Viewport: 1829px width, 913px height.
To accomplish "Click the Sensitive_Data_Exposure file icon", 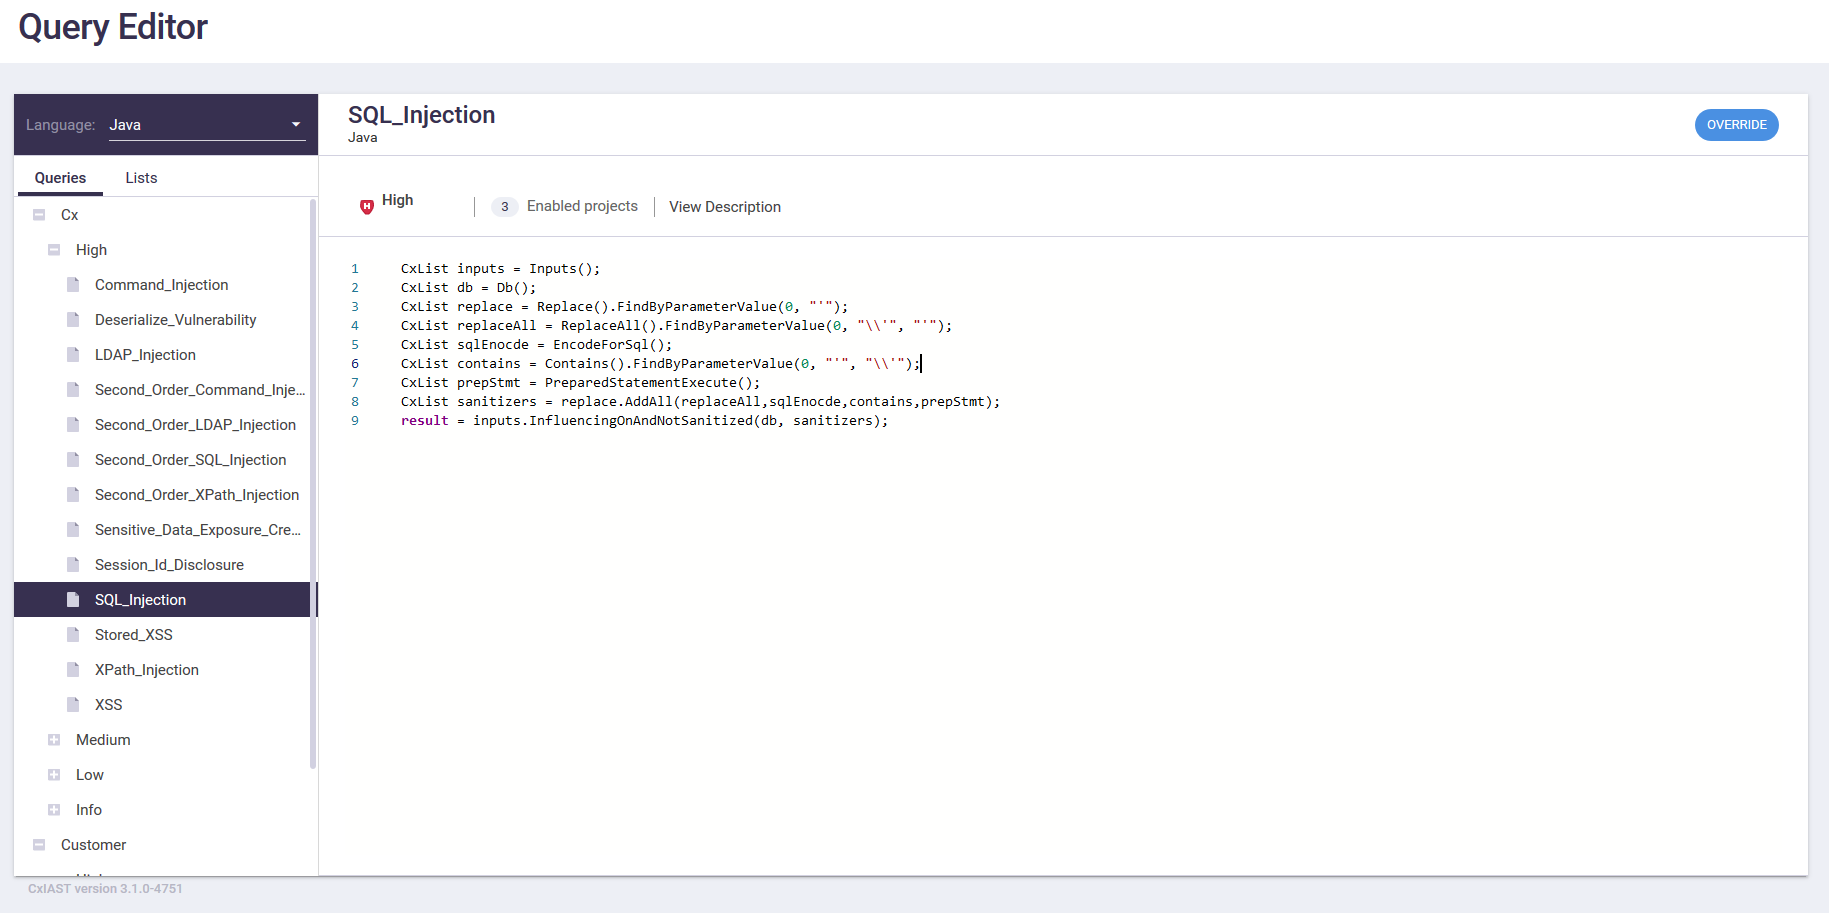I will click(73, 530).
